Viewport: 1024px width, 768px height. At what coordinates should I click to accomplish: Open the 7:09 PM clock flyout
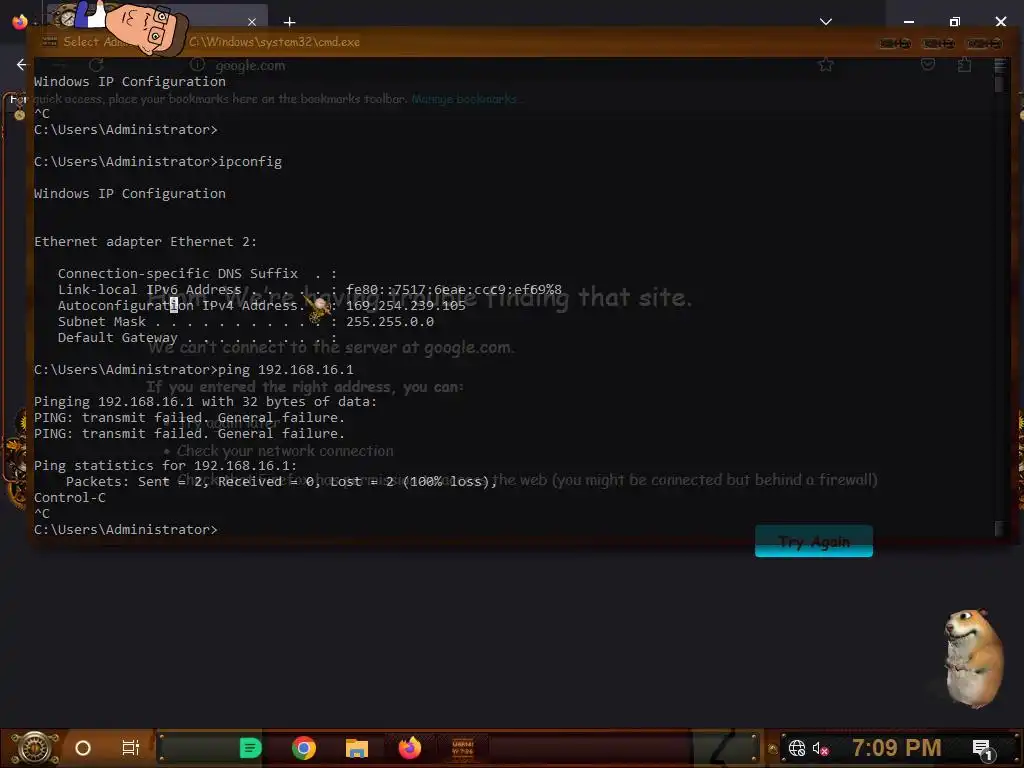click(896, 748)
